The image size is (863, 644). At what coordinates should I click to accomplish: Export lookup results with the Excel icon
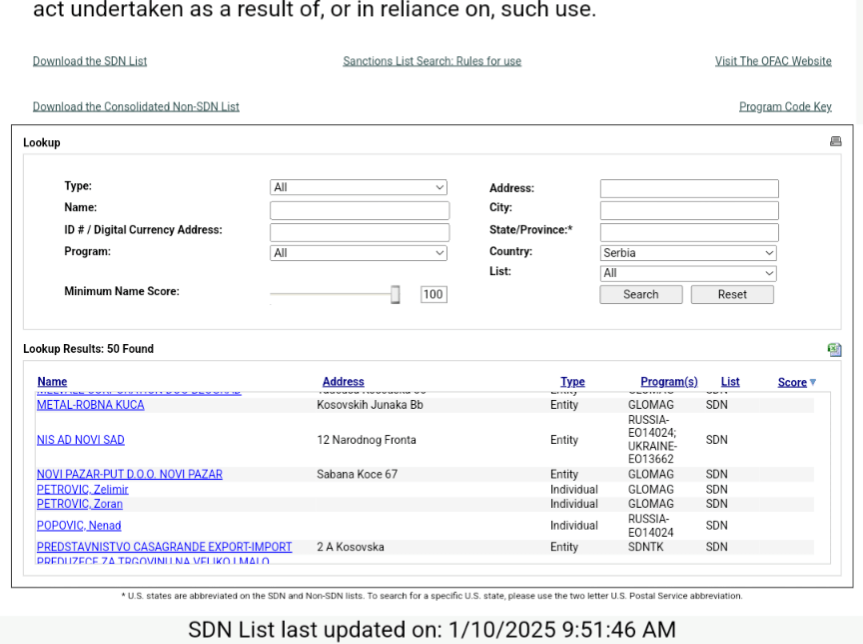click(834, 349)
